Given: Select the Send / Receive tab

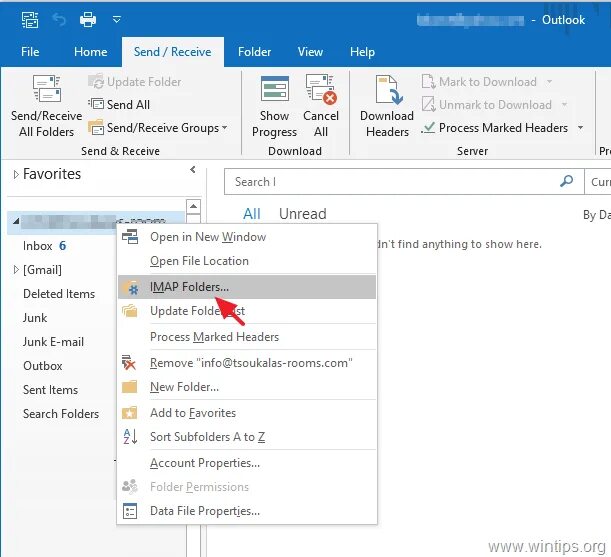Looking at the screenshot, I should tap(173, 52).
